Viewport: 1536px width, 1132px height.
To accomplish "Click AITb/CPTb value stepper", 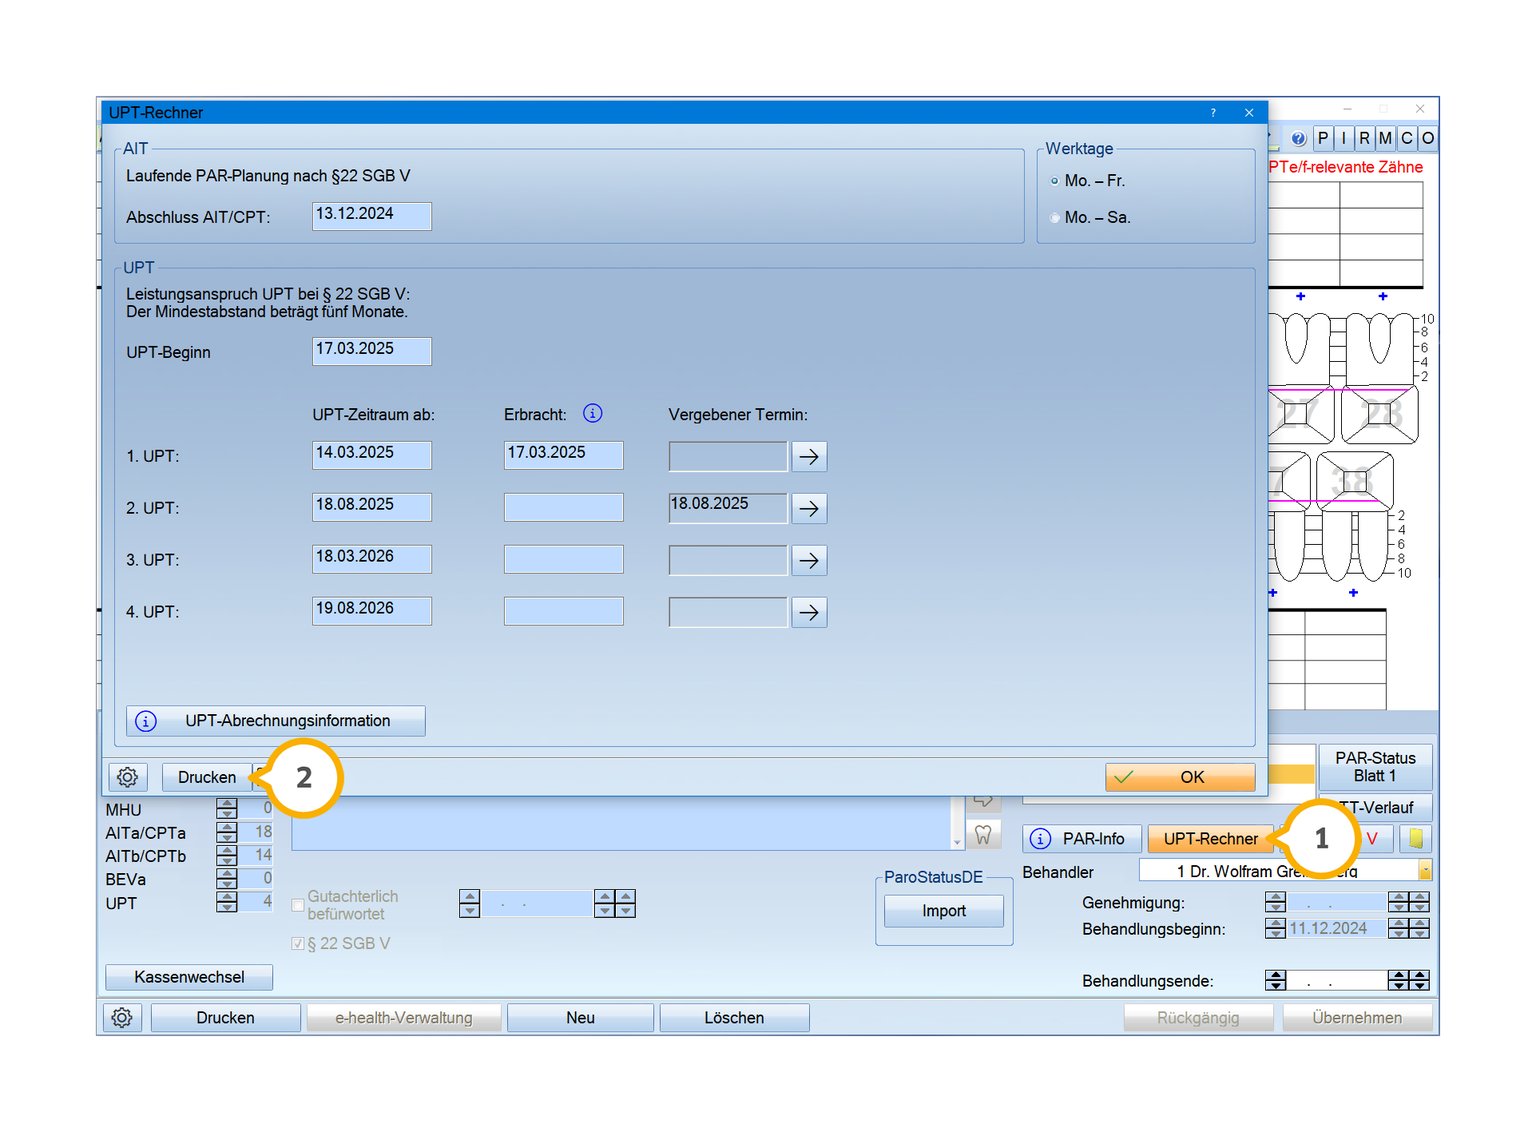I will tap(227, 855).
